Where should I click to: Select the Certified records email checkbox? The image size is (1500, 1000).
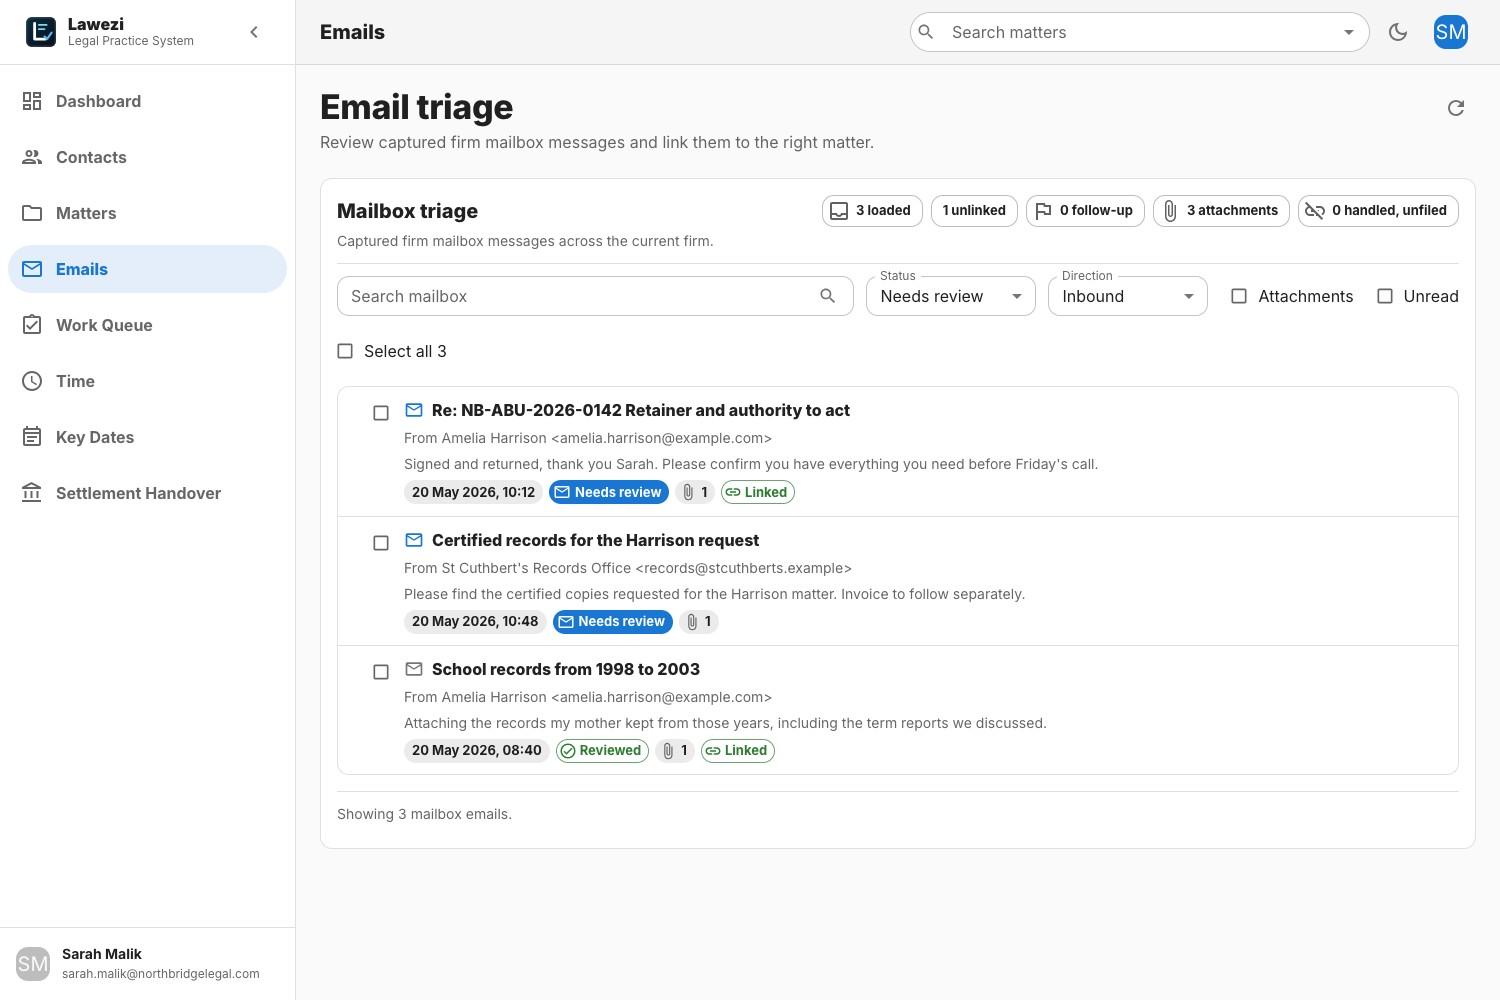381,543
